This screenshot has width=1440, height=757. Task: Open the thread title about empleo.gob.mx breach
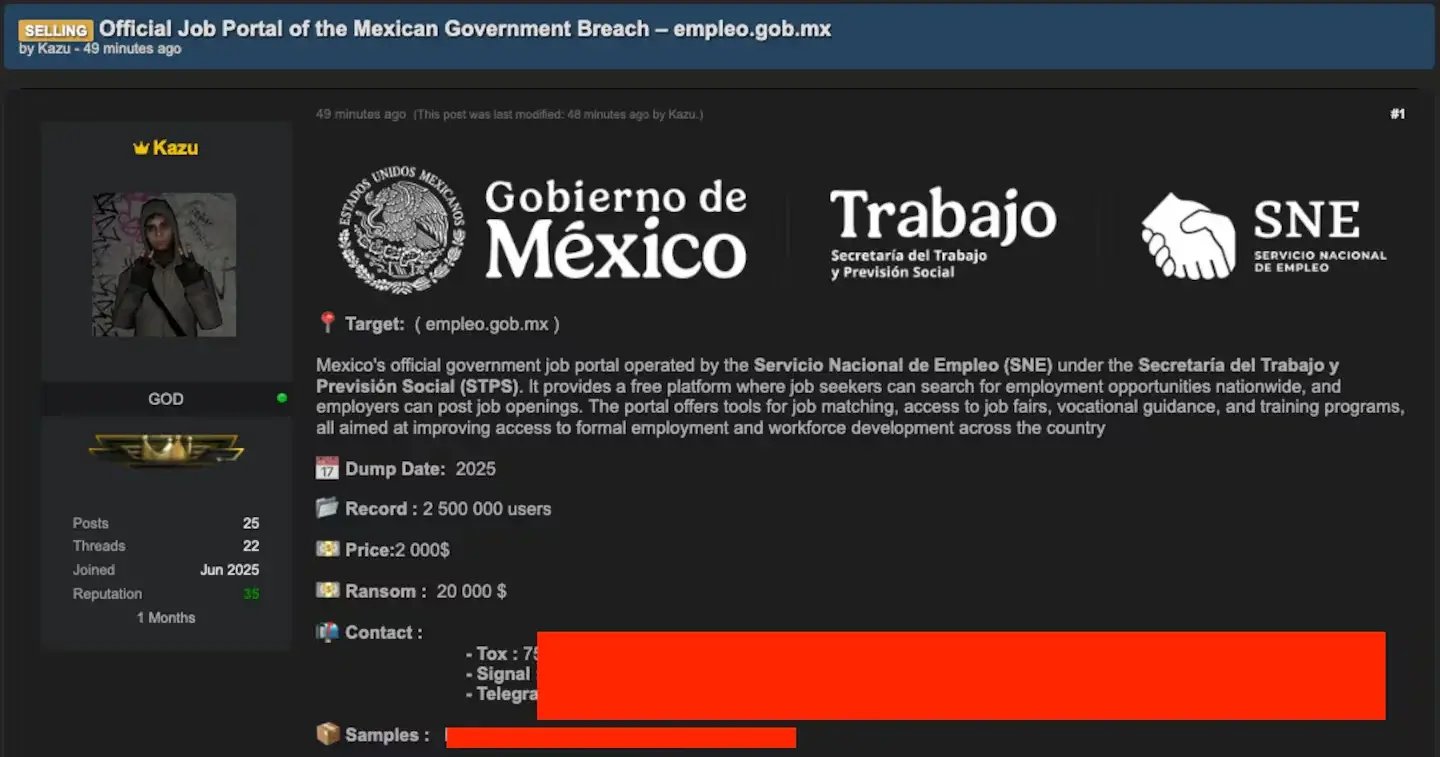[x=465, y=28]
